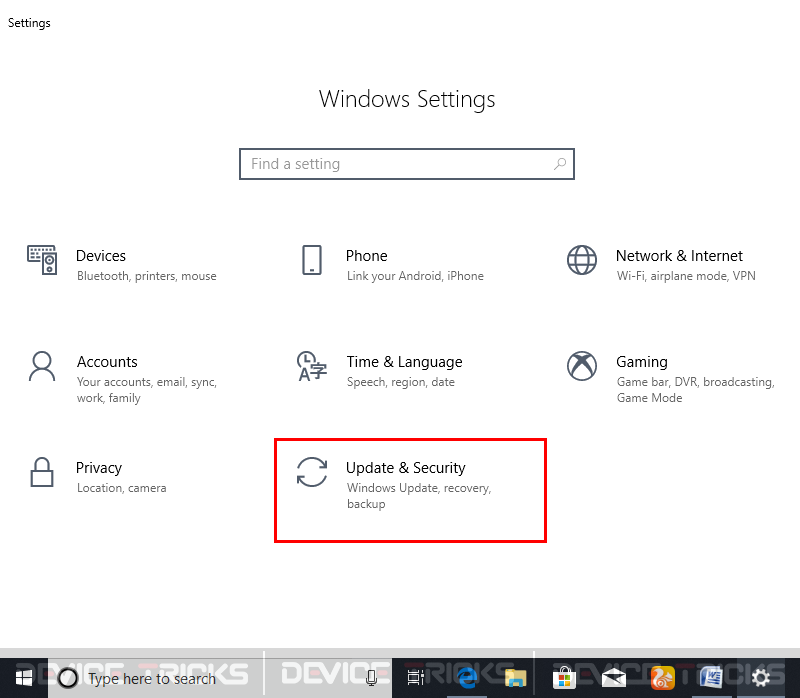
Task: Click the Cortana microphone in the search bar
Action: tap(371, 678)
